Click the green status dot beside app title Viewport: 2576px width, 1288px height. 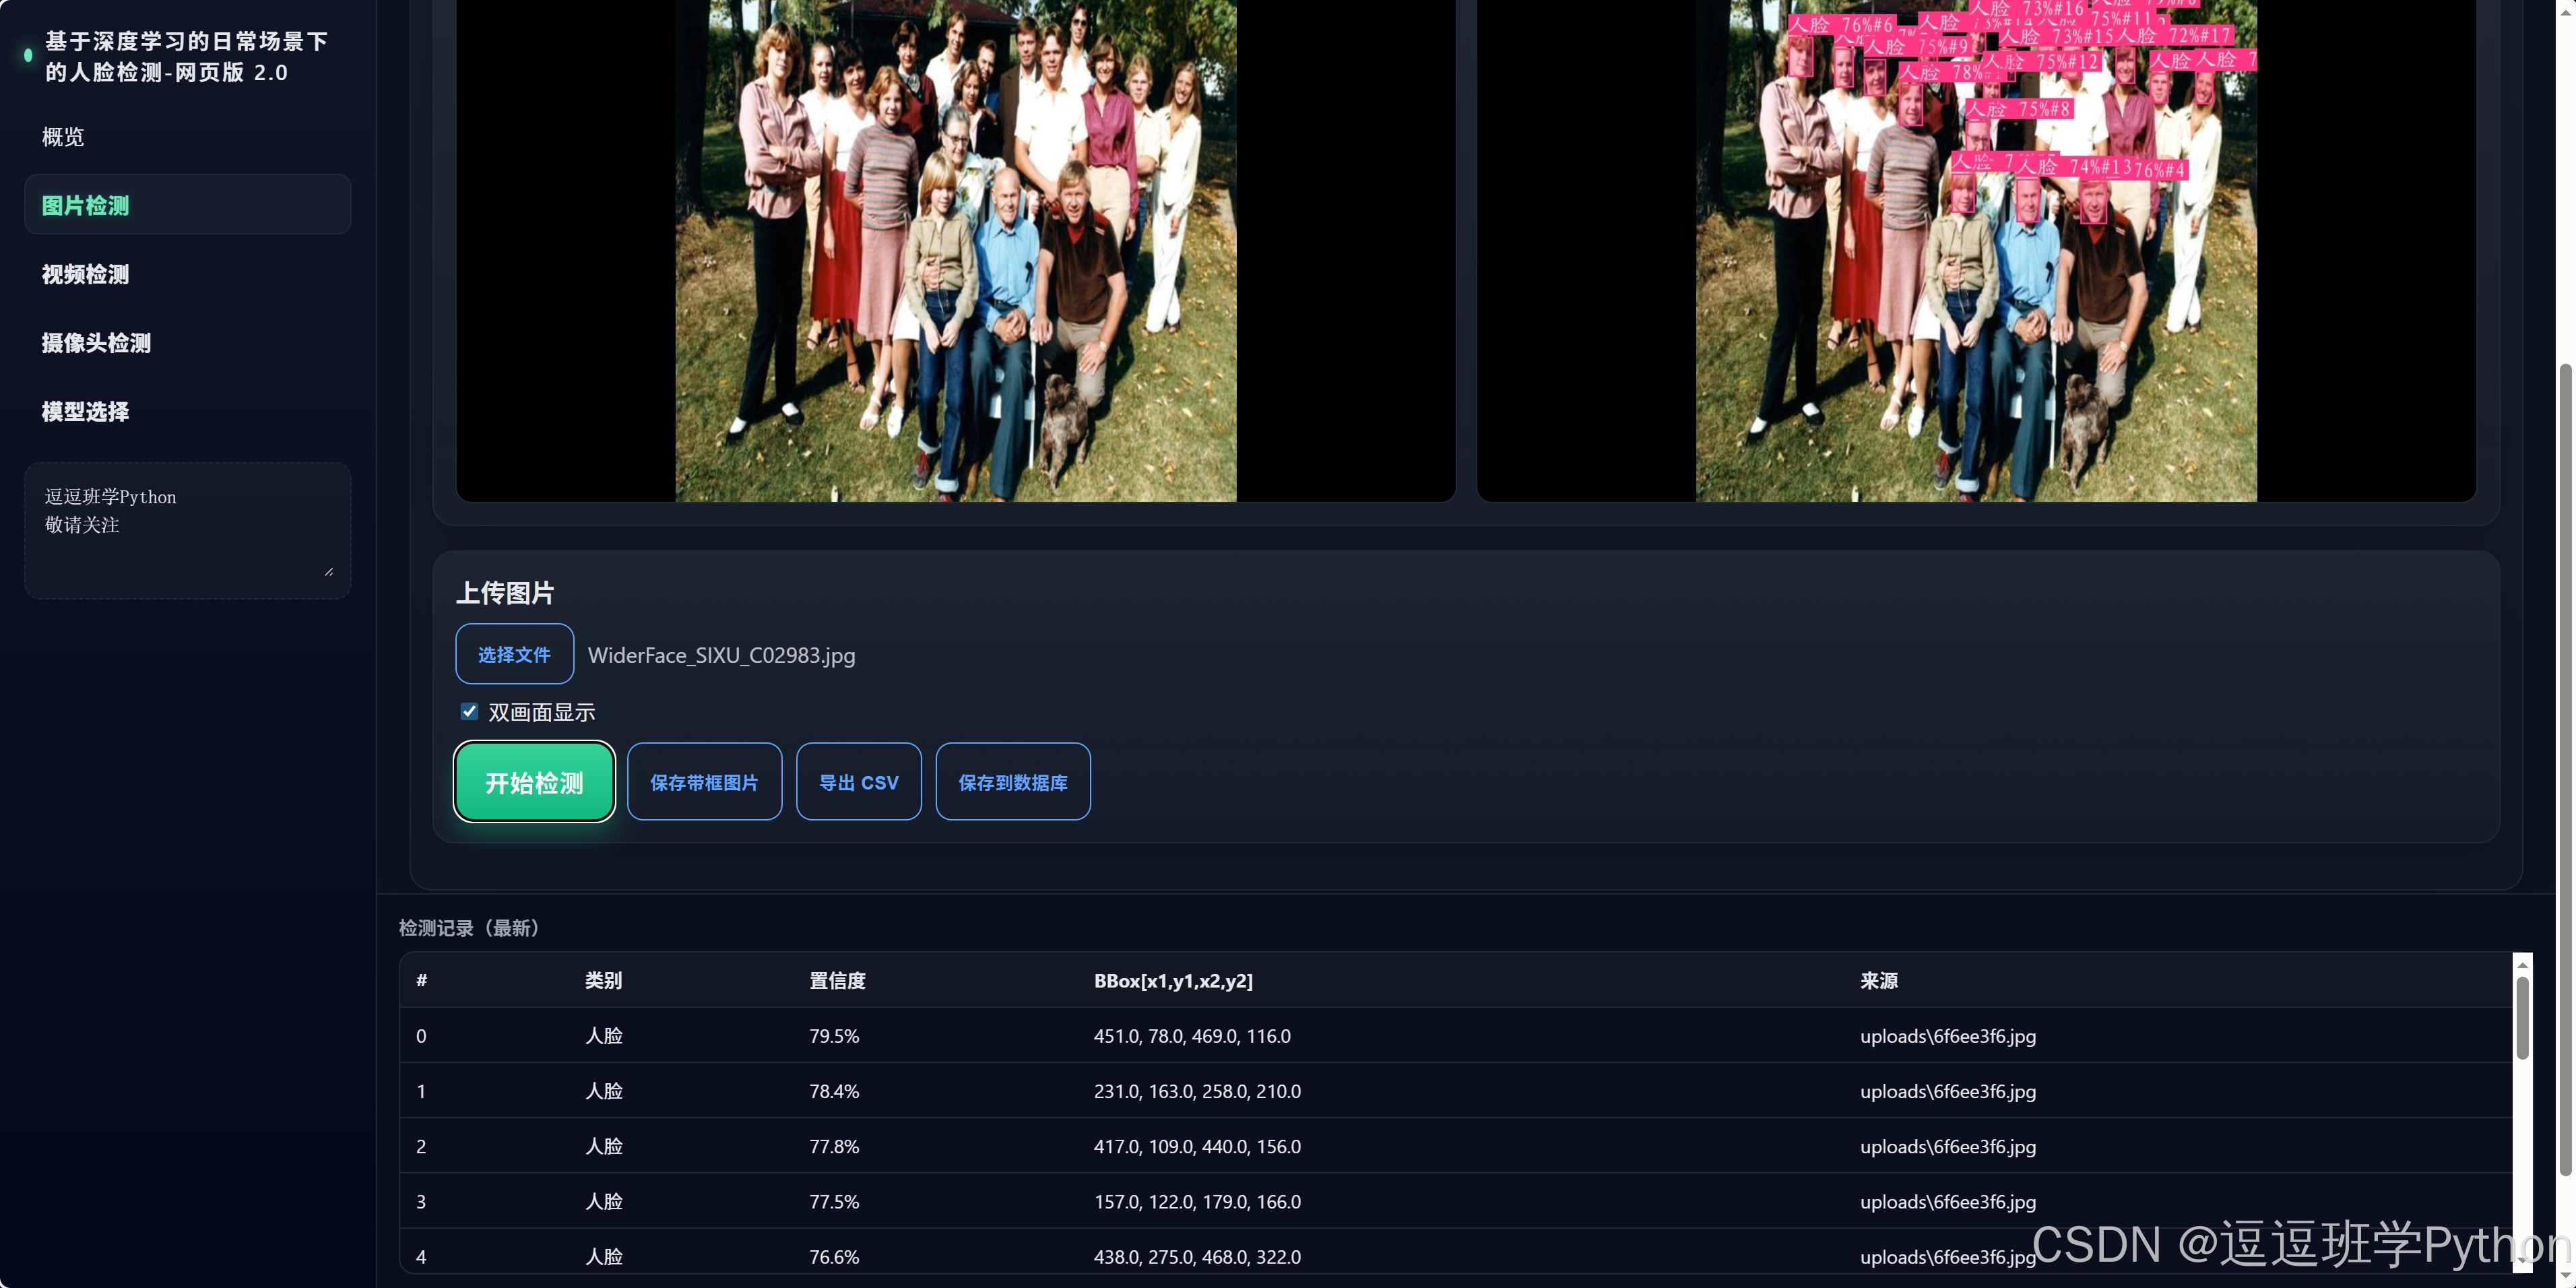click(x=28, y=56)
